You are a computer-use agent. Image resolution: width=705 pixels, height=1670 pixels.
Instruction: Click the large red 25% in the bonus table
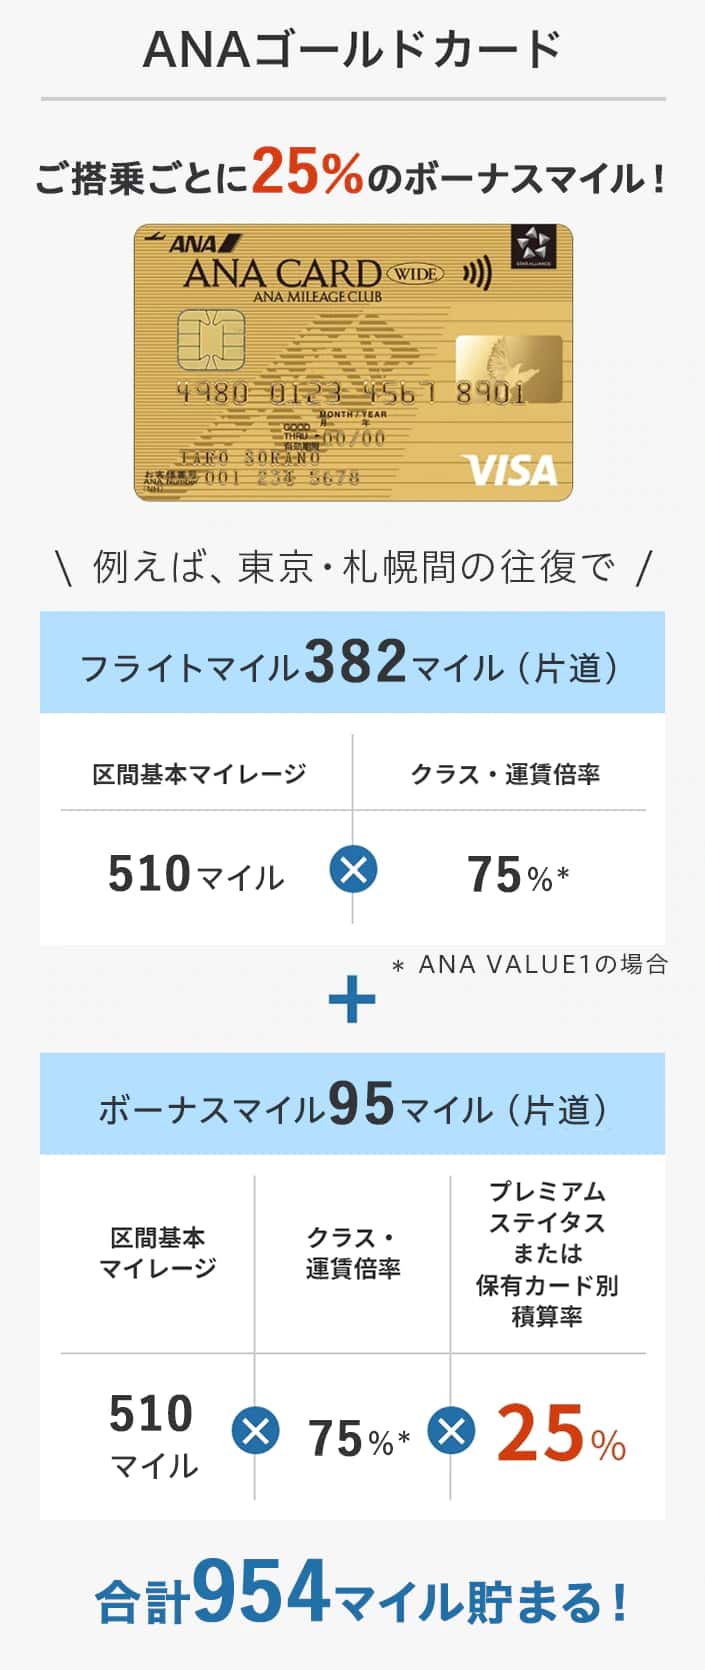tap(558, 1434)
